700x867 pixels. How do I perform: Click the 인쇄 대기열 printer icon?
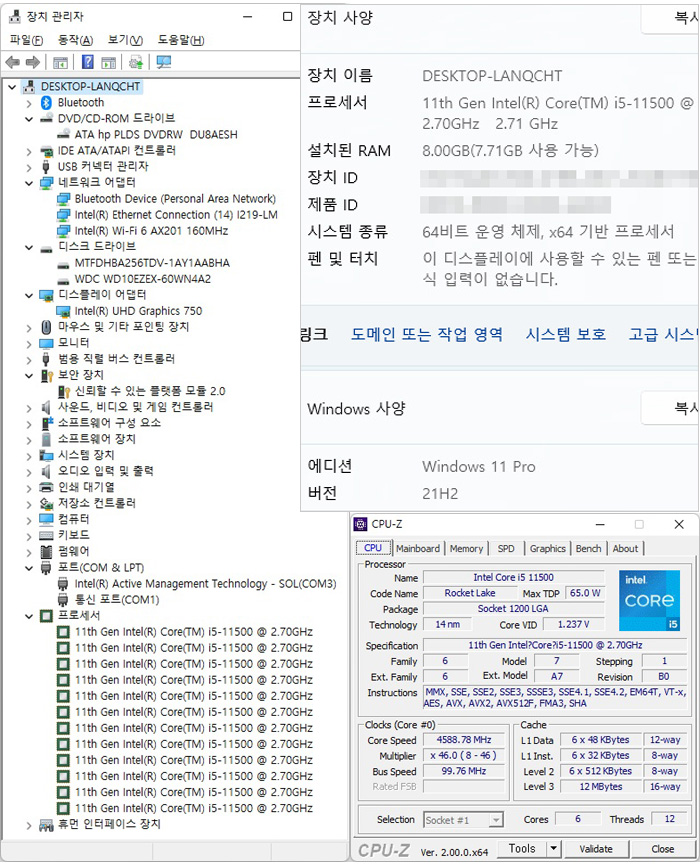pos(46,488)
